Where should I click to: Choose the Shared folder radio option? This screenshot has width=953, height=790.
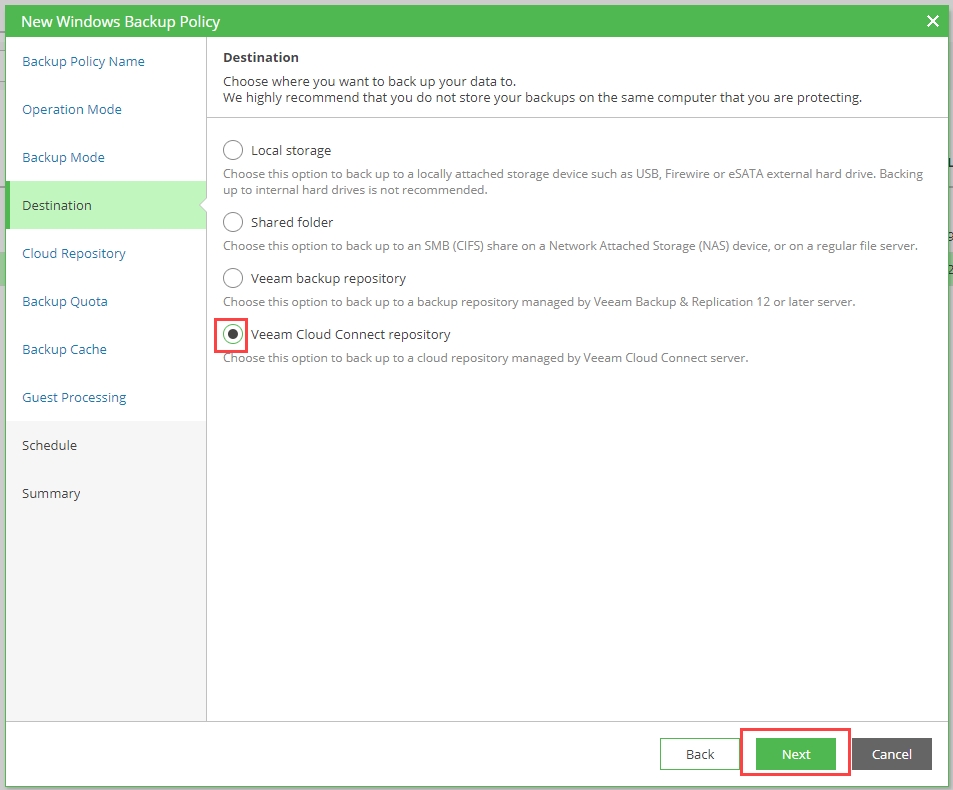[233, 222]
